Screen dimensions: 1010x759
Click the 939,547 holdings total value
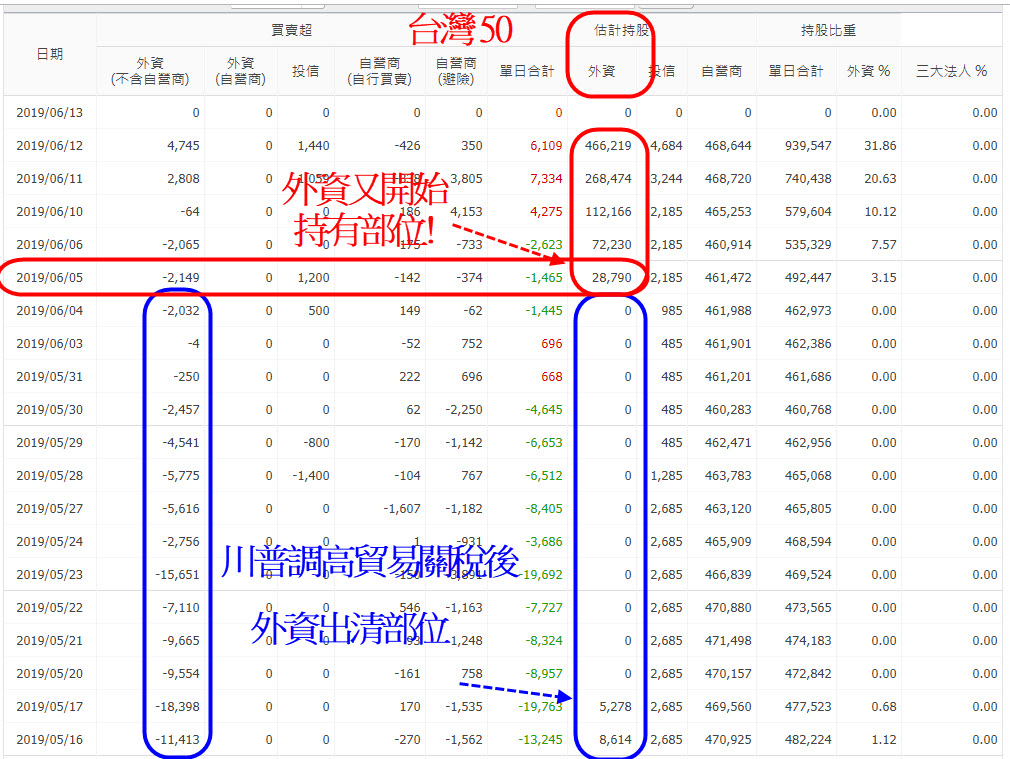click(x=808, y=146)
